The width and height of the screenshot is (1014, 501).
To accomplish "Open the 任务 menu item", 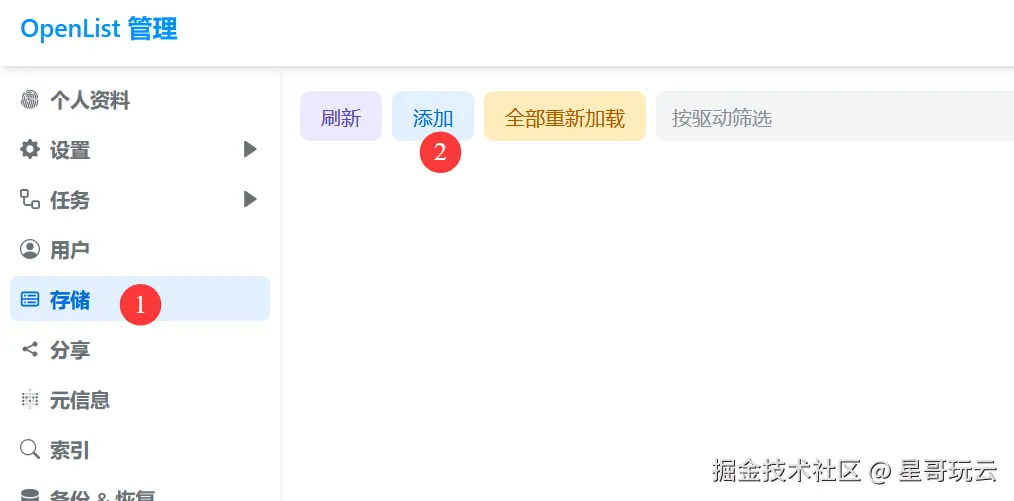I will pos(140,200).
